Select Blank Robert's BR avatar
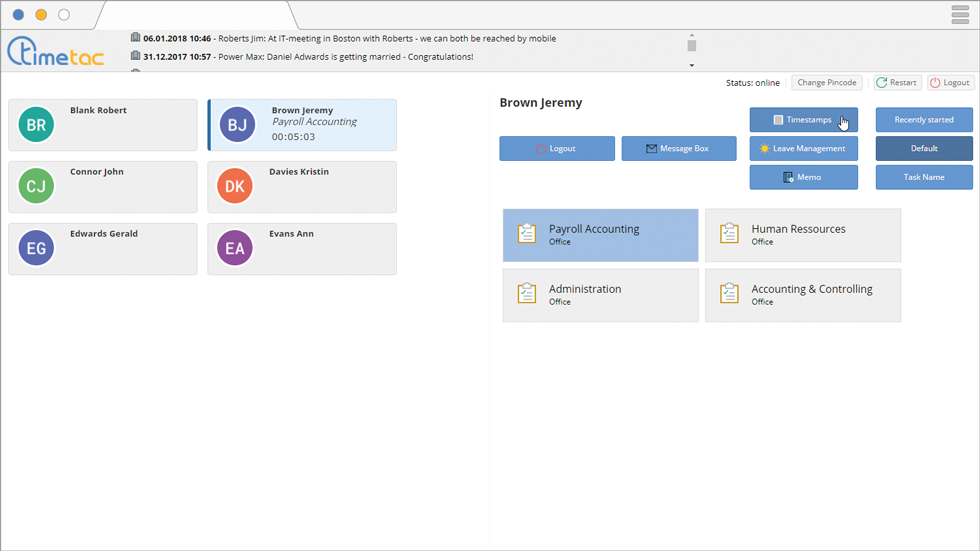This screenshot has height=551, width=980. tap(36, 125)
